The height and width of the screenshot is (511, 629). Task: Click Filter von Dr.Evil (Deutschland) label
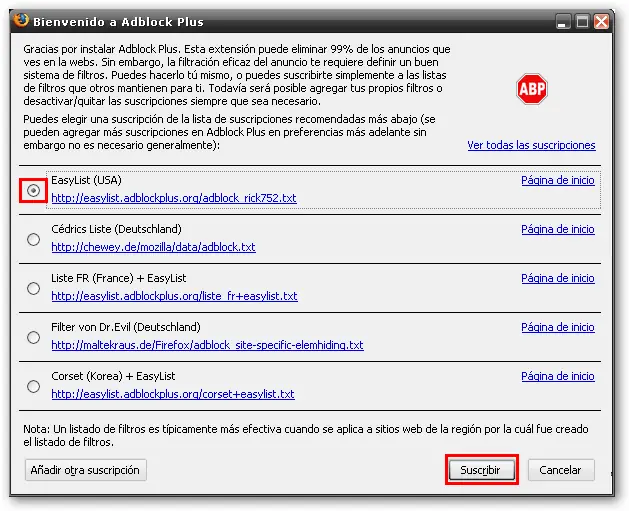click(126, 327)
